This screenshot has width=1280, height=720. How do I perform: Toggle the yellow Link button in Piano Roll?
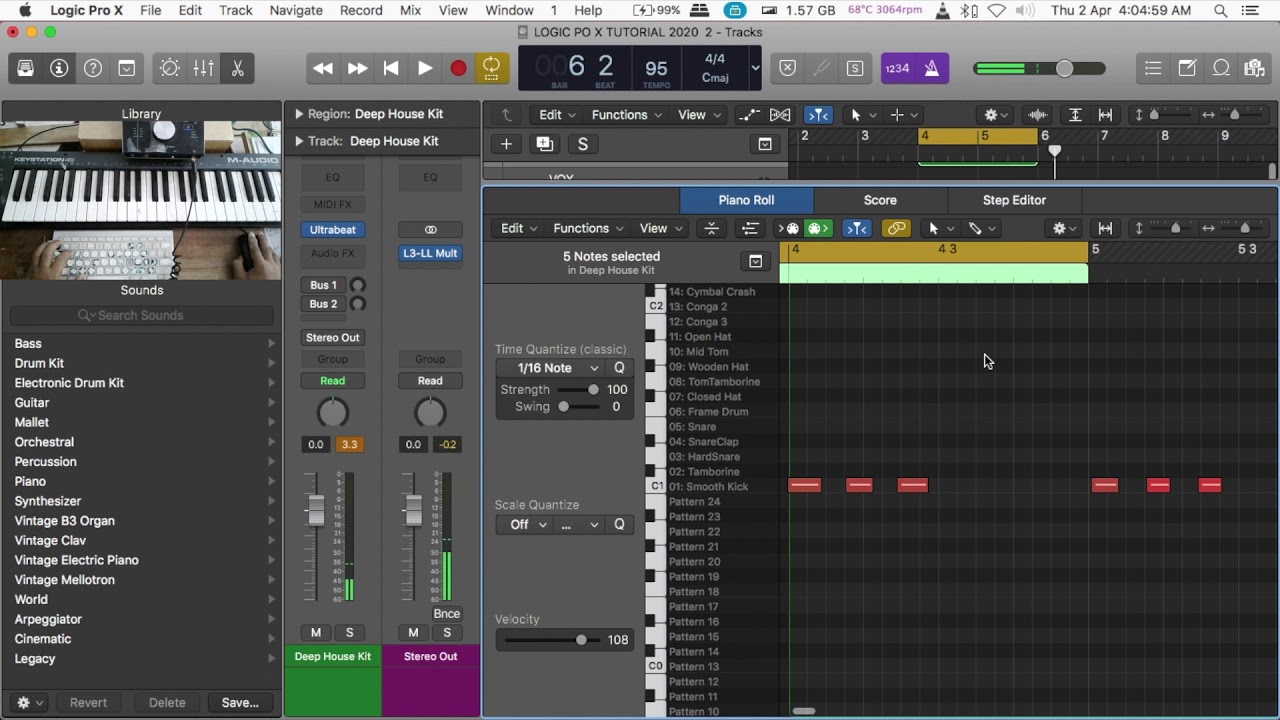point(896,229)
